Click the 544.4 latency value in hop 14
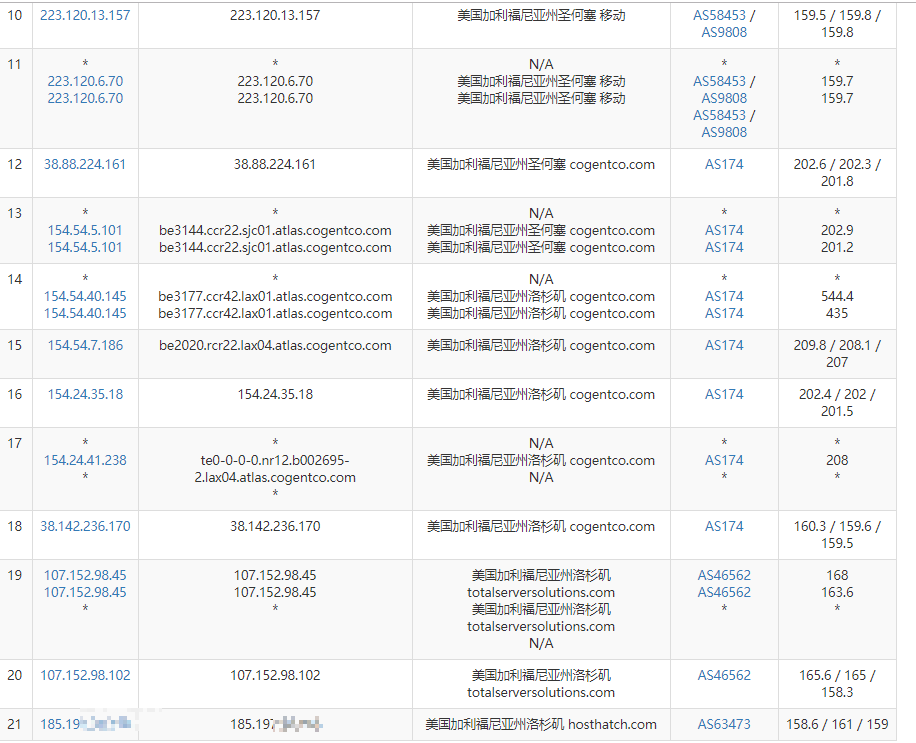Screen dimensions: 916x743 837,296
